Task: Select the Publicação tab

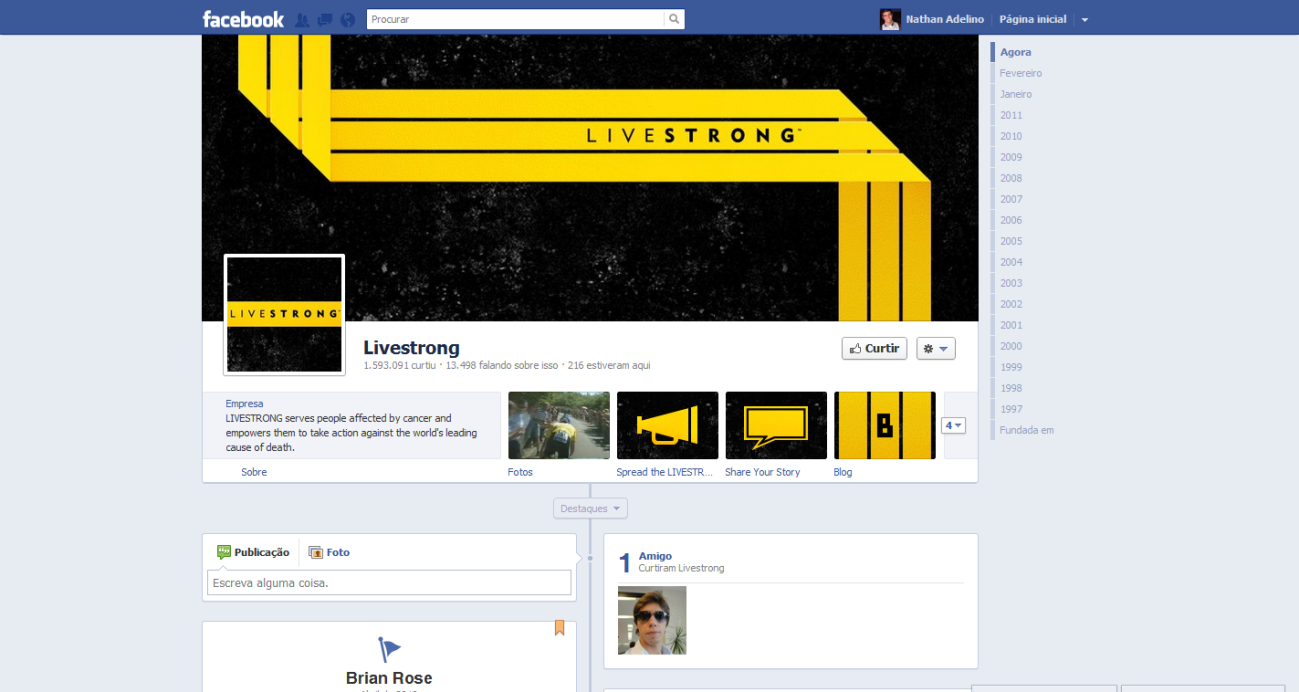Action: (x=253, y=552)
